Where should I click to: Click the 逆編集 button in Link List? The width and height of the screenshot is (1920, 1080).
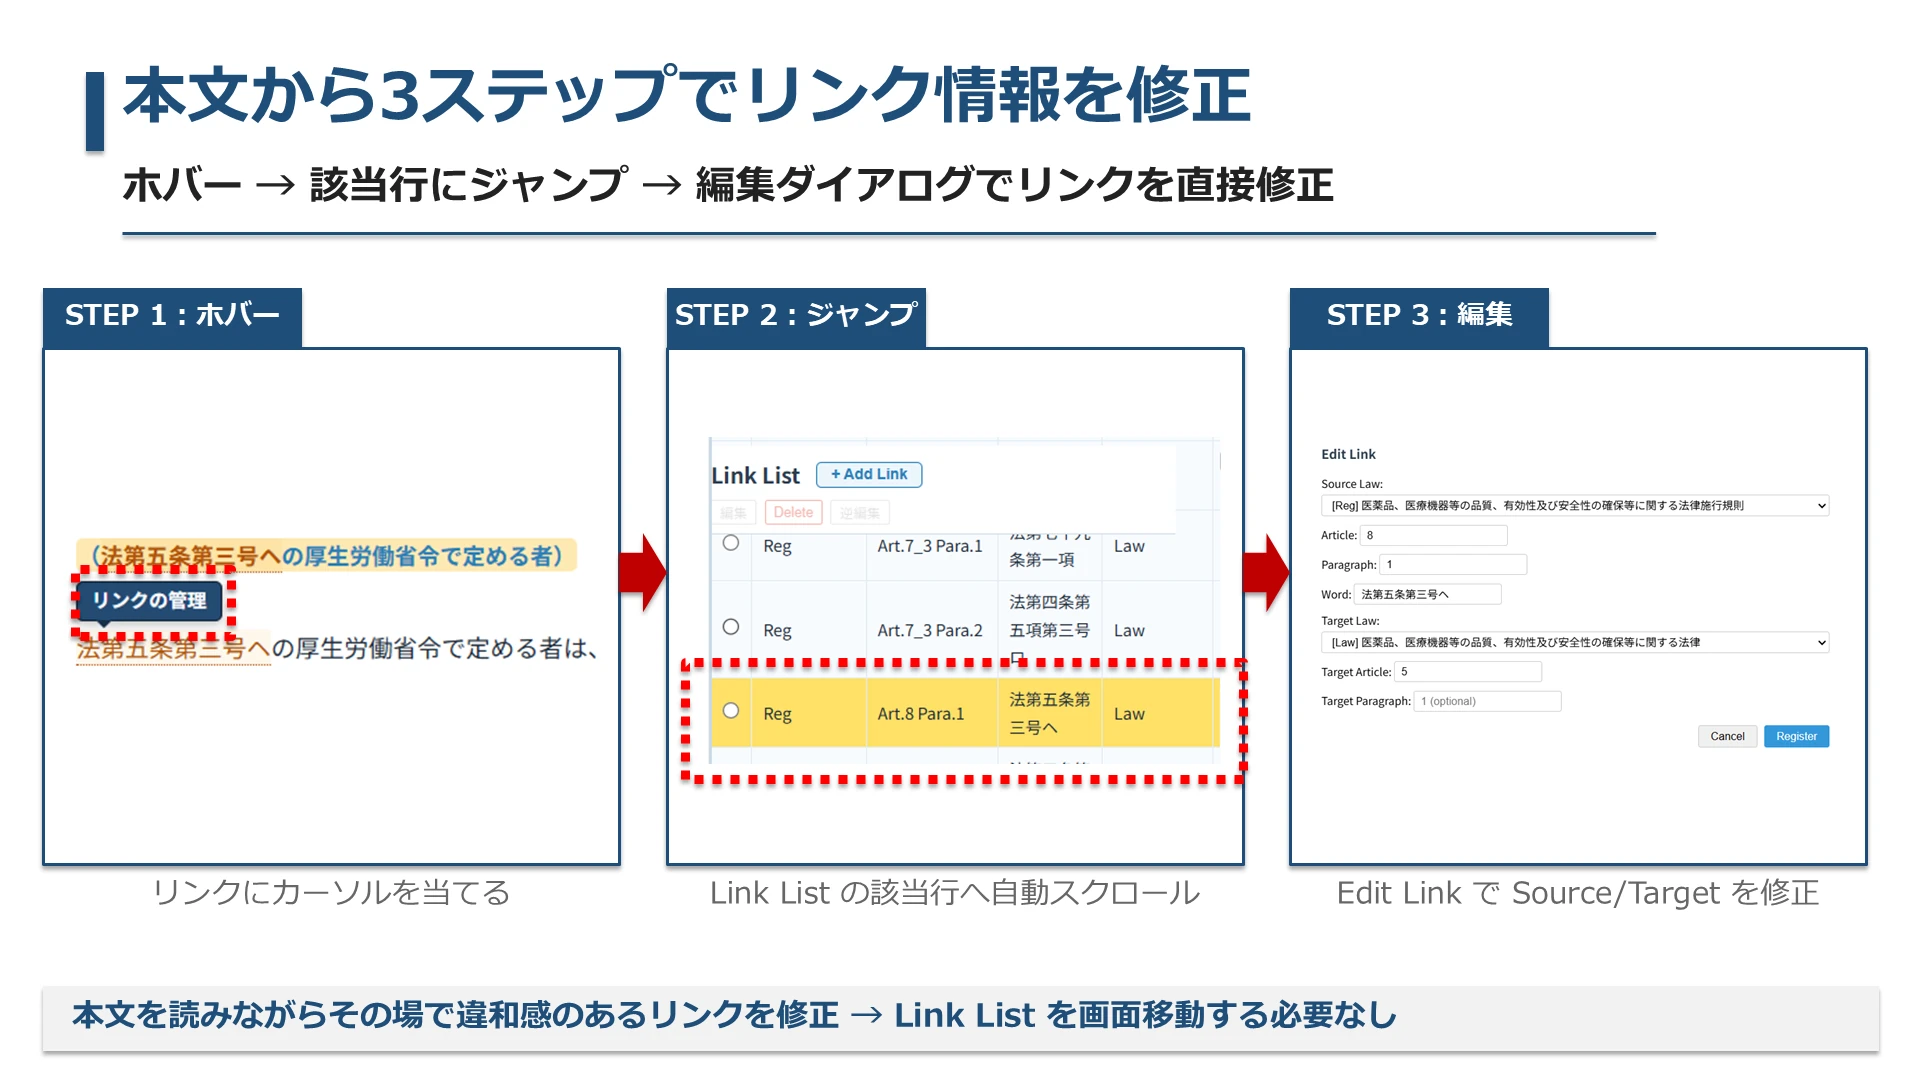click(859, 513)
